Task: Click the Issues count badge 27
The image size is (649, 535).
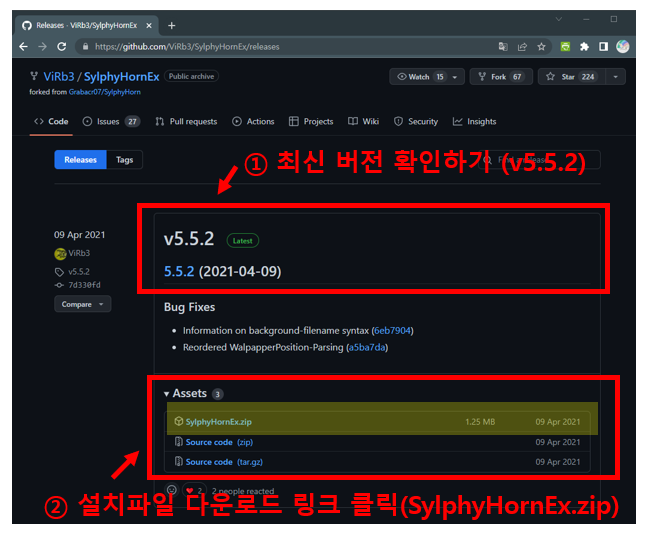Action: [132, 122]
